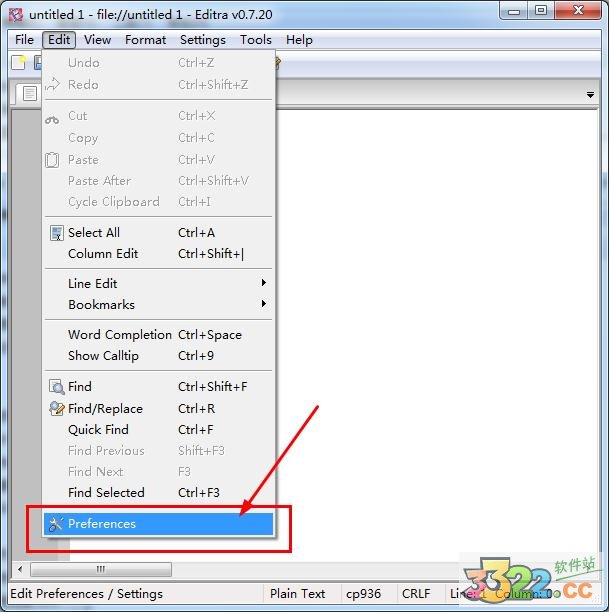609x612 pixels.
Task: Click the greyed Paste After entry
Action: [158, 181]
